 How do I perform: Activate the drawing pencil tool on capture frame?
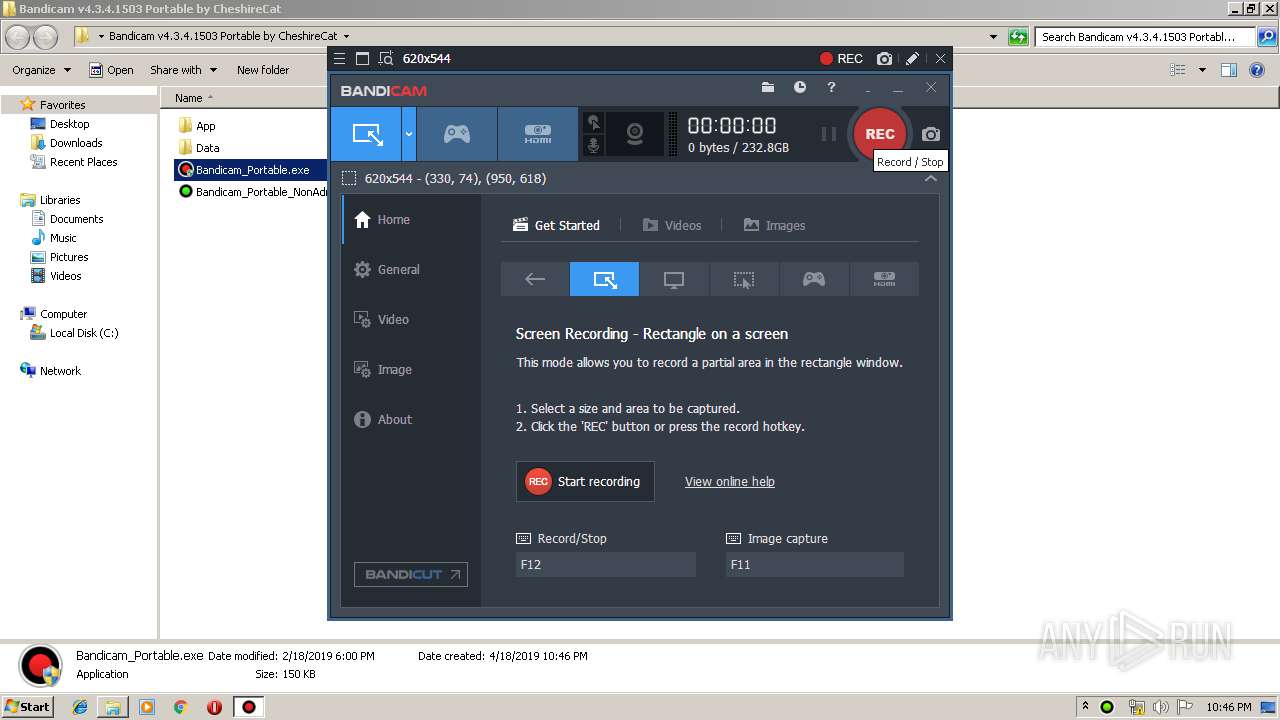(913, 59)
